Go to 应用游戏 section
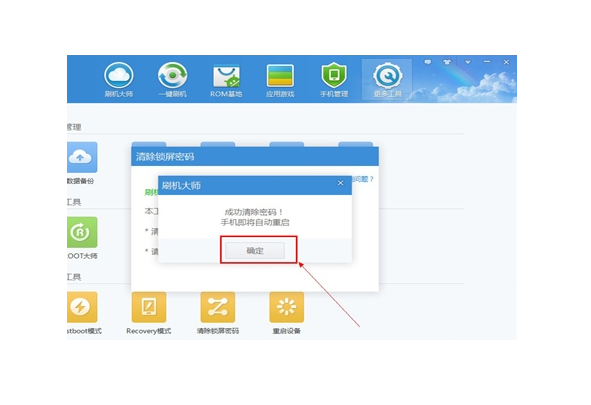The width and height of the screenshot is (591, 405). point(280,80)
